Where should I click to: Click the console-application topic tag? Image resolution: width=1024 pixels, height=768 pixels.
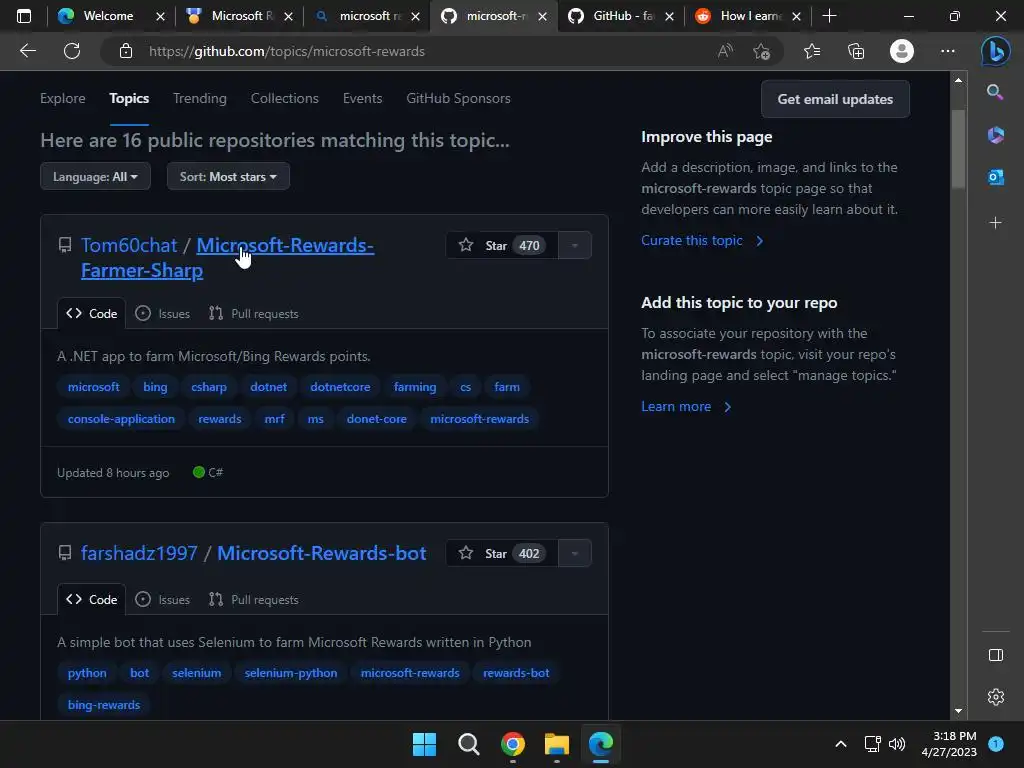pos(121,419)
